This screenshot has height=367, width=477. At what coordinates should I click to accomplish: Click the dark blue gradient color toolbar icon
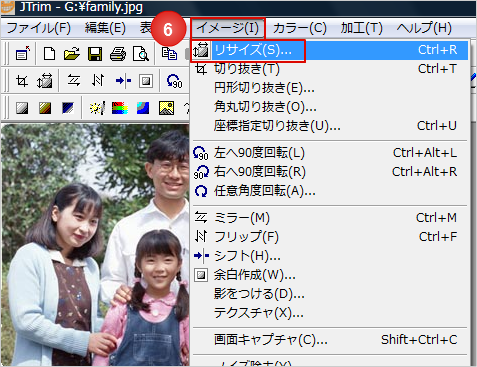click(68, 108)
